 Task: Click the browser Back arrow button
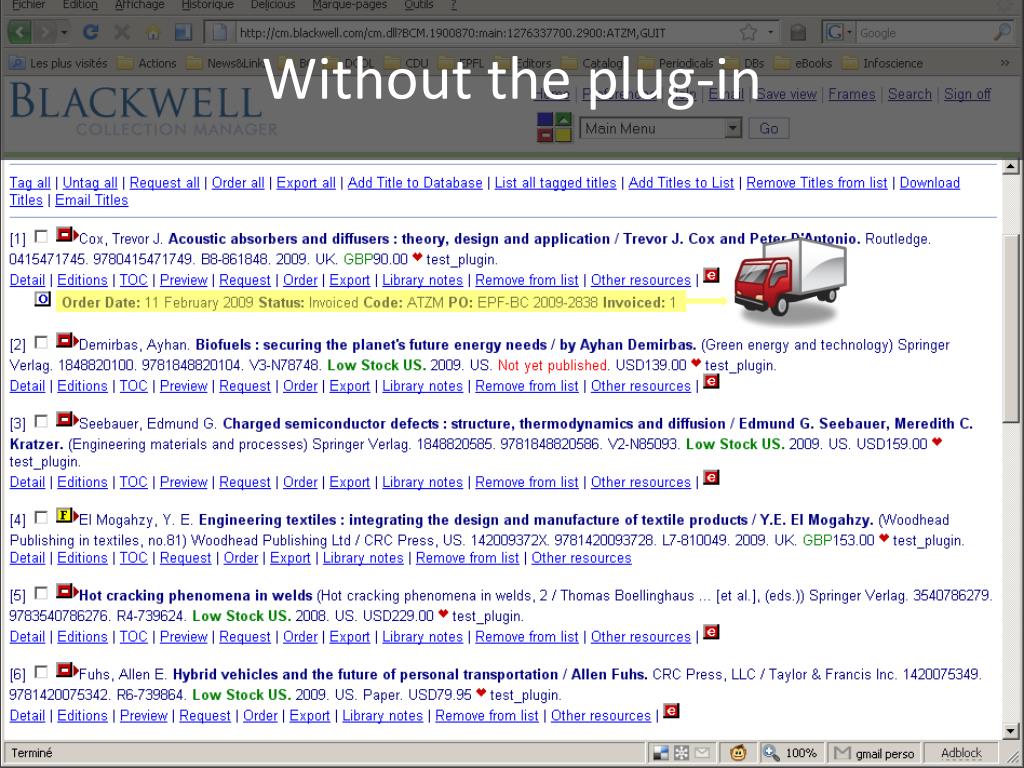click(21, 32)
